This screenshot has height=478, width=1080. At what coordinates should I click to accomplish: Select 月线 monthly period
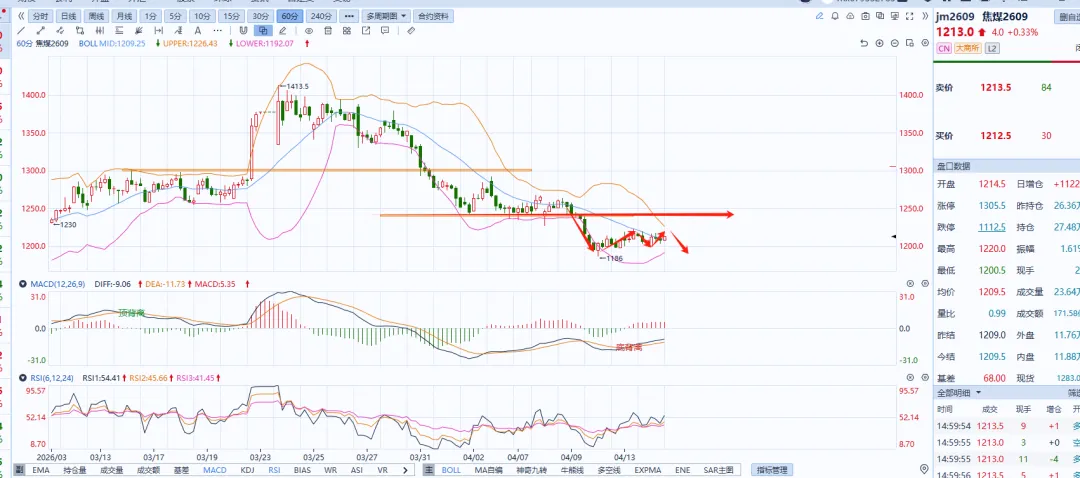(125, 16)
